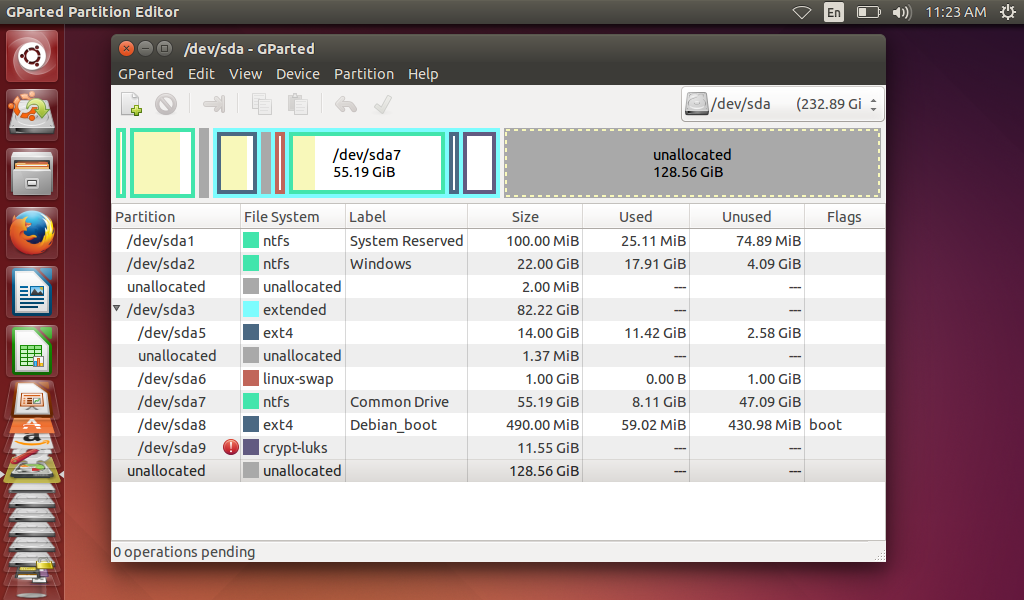Open the View menu
Screen dimensions: 1024x600
pos(246,74)
